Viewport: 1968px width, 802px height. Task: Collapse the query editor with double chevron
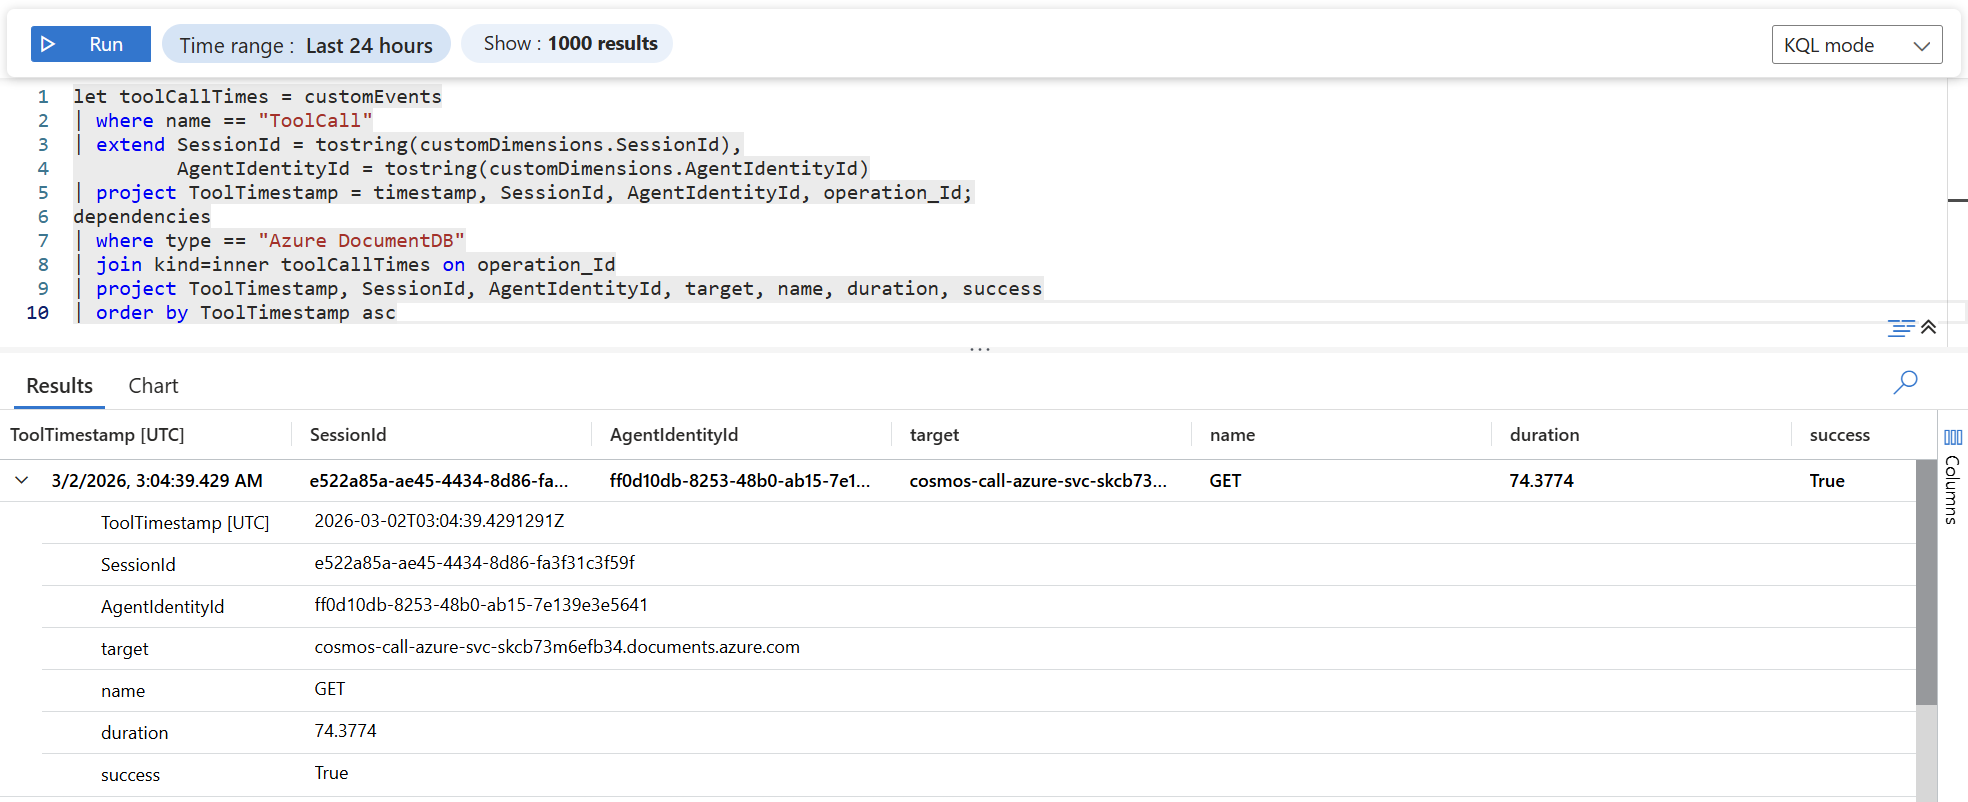pyautogui.click(x=1929, y=327)
